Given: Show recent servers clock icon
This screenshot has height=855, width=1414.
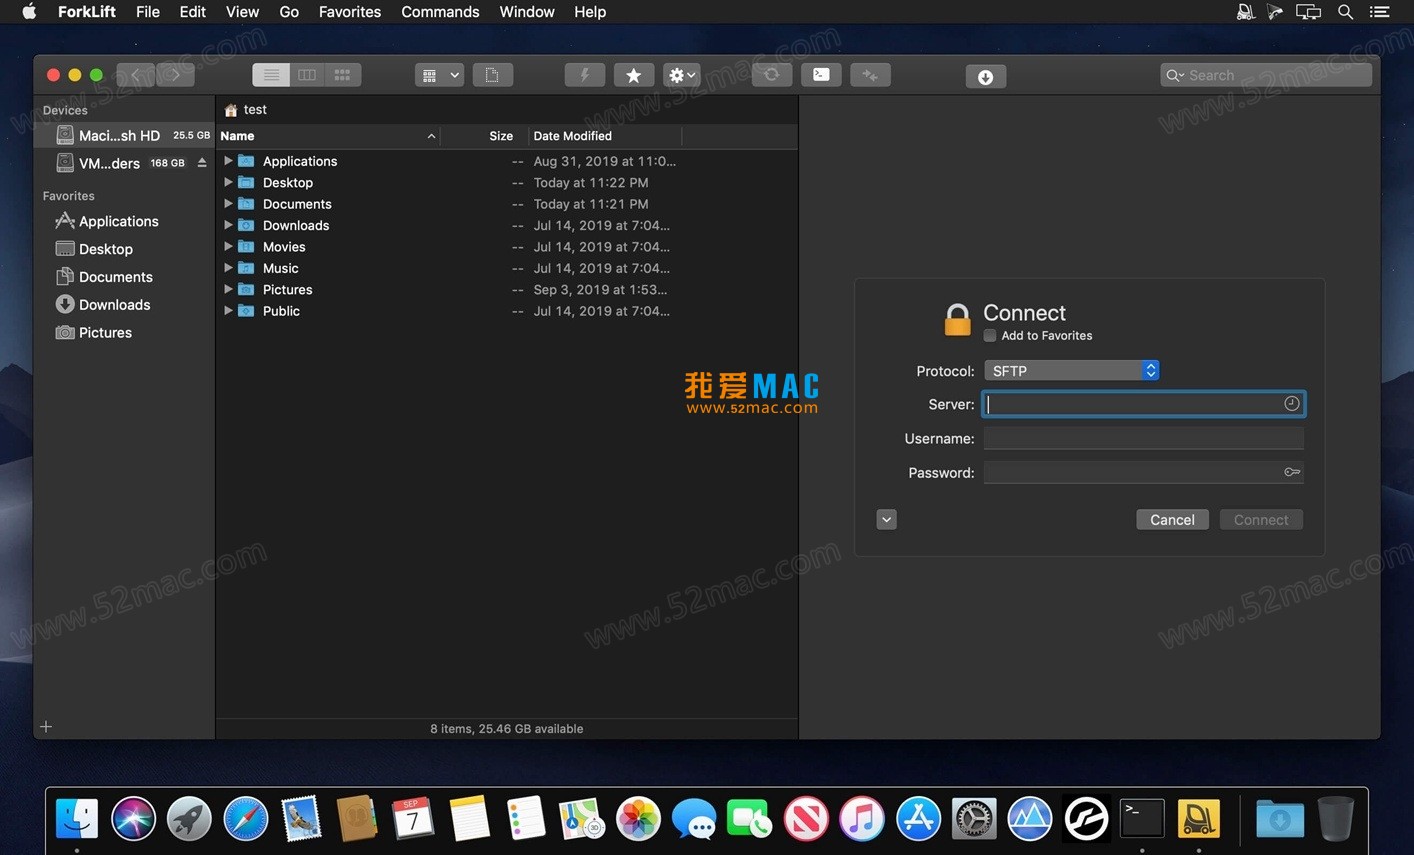Looking at the screenshot, I should pyautogui.click(x=1292, y=403).
